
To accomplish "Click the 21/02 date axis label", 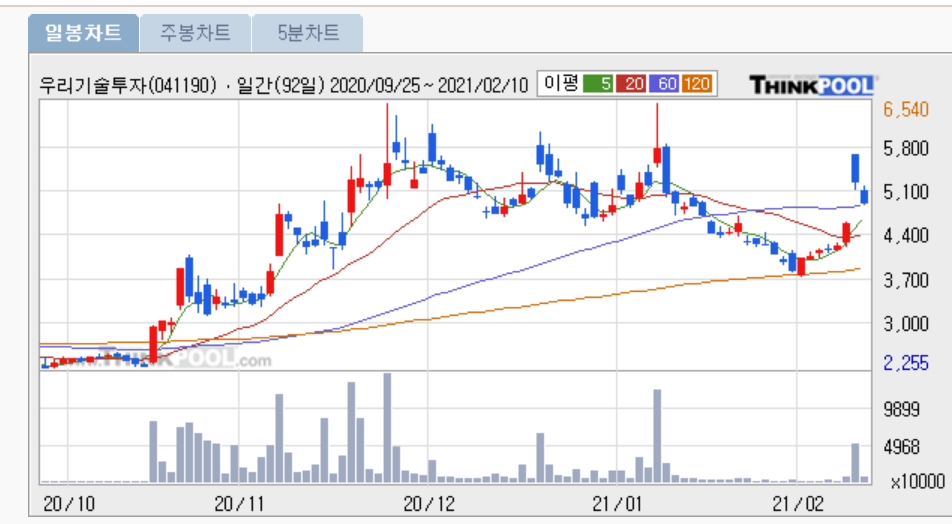I will click(x=797, y=504).
